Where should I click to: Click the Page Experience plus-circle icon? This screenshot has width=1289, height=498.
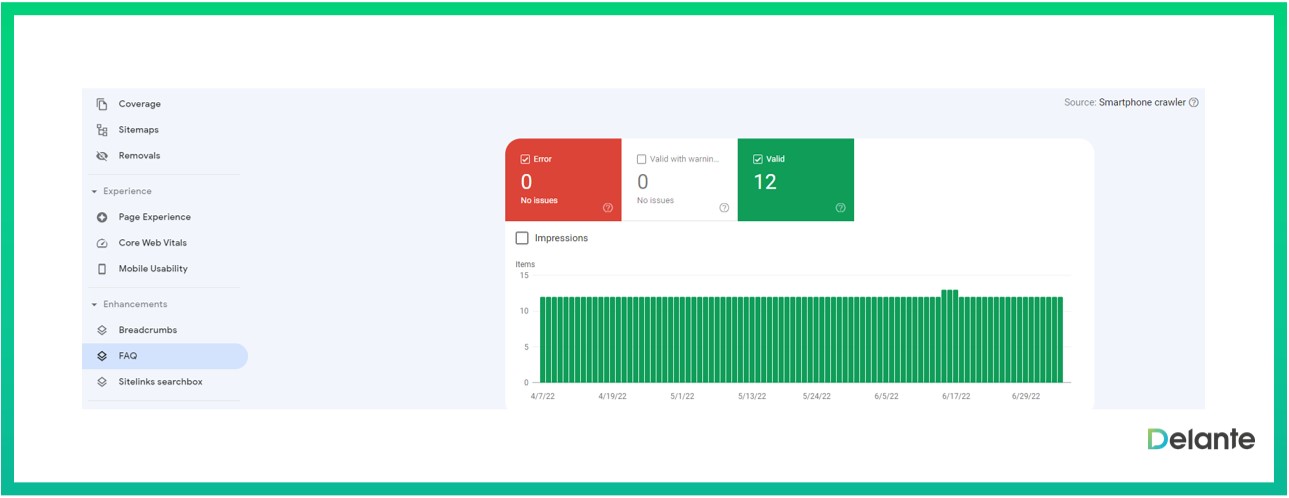102,217
